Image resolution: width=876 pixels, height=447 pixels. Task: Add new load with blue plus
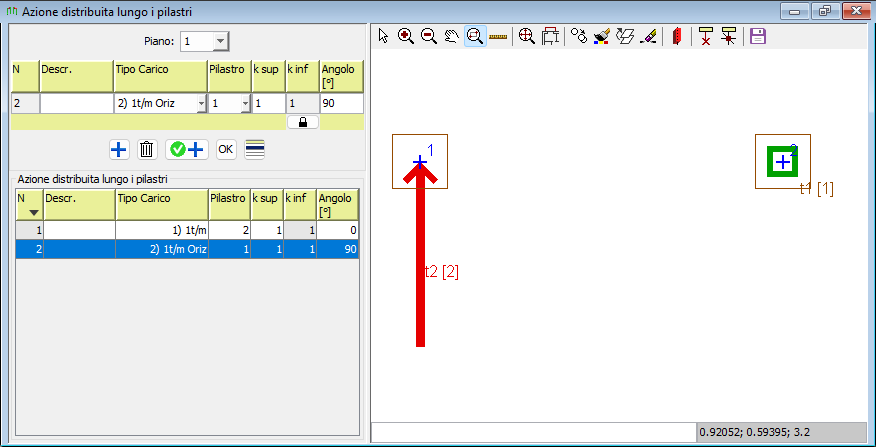pos(119,149)
